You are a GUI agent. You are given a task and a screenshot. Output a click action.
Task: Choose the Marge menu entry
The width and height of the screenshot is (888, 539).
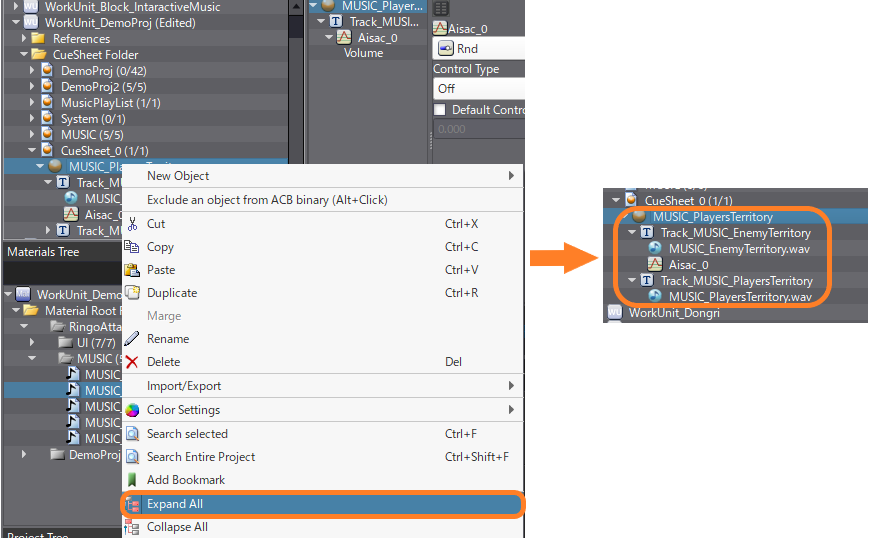click(323, 316)
